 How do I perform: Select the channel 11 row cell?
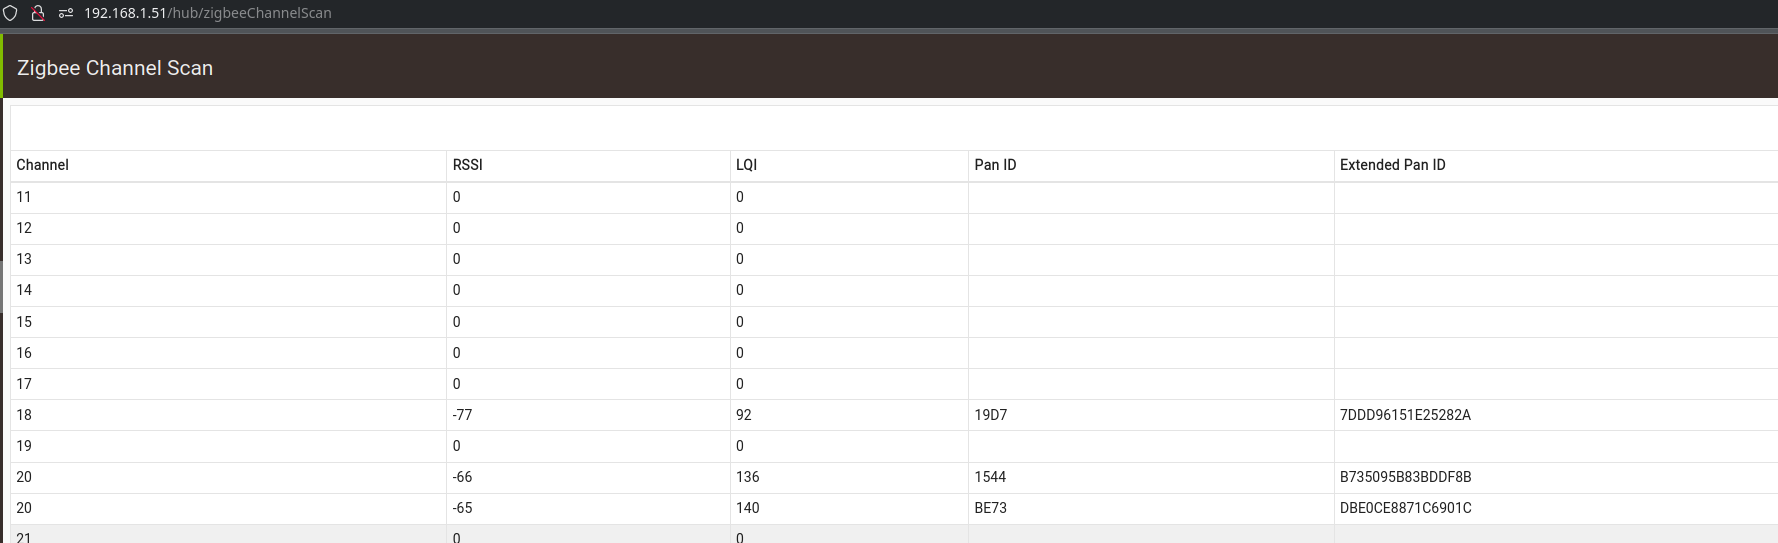(x=228, y=197)
